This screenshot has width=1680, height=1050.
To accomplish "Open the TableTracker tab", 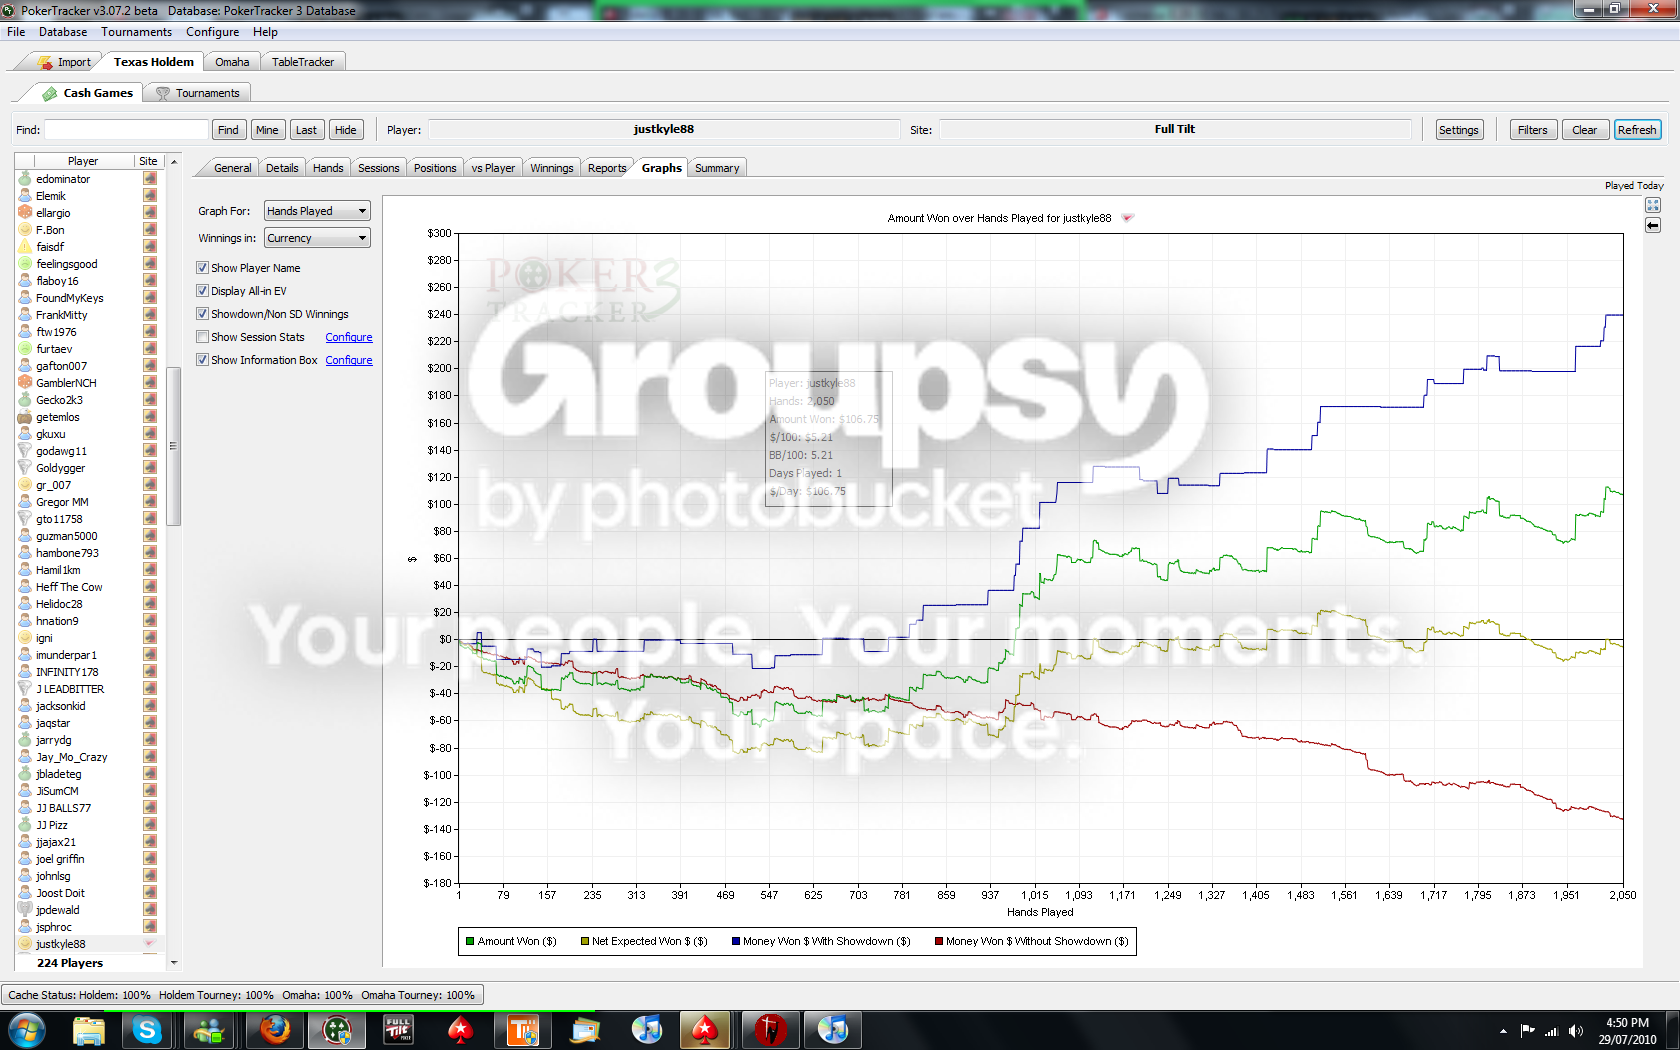I will click(303, 62).
